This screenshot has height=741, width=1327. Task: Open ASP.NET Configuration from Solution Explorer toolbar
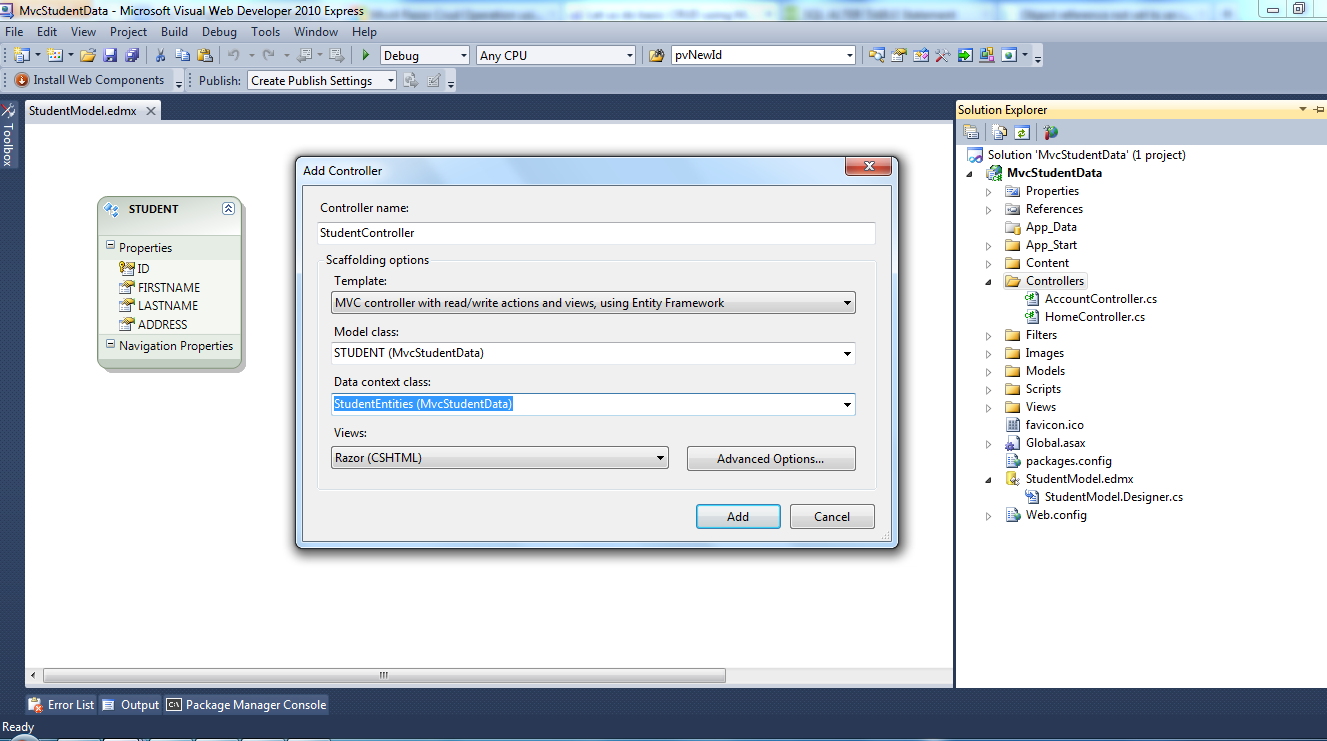click(x=1050, y=131)
